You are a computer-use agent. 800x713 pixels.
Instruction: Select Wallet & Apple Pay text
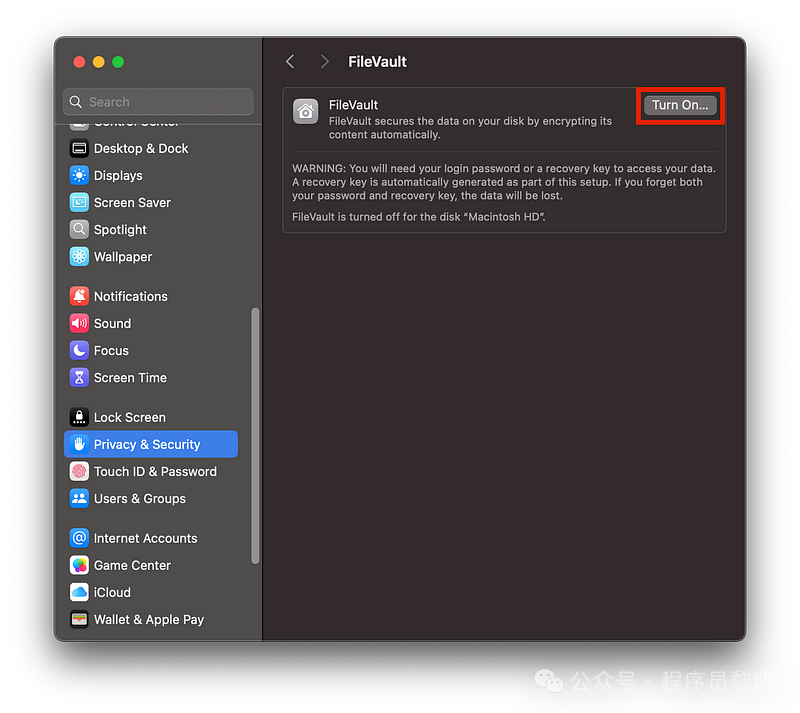click(148, 620)
